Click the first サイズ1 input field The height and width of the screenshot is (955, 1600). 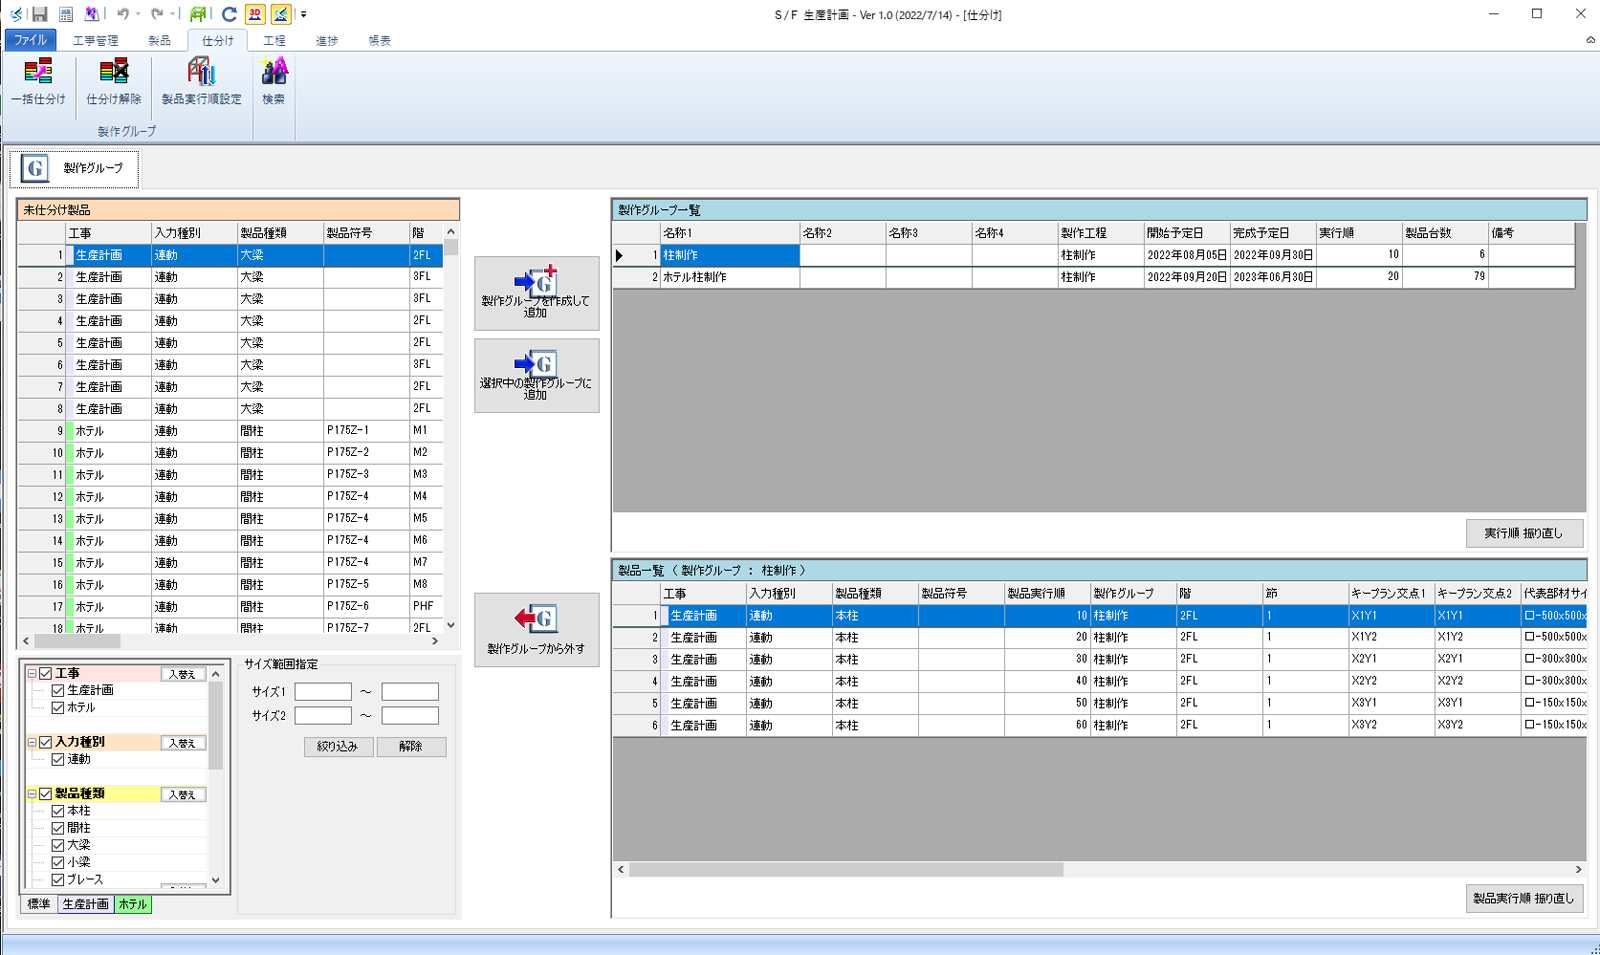coord(322,692)
